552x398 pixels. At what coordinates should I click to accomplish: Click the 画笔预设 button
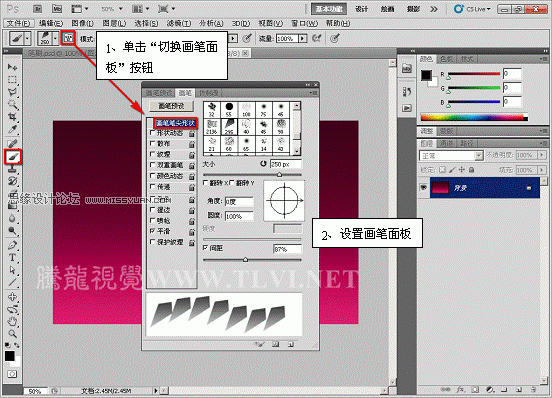click(171, 106)
